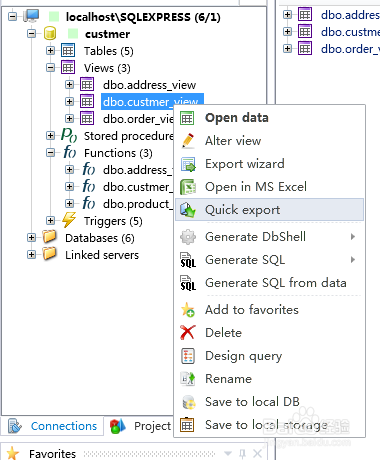
Task: Click the Export wizard icon
Action: click(188, 164)
